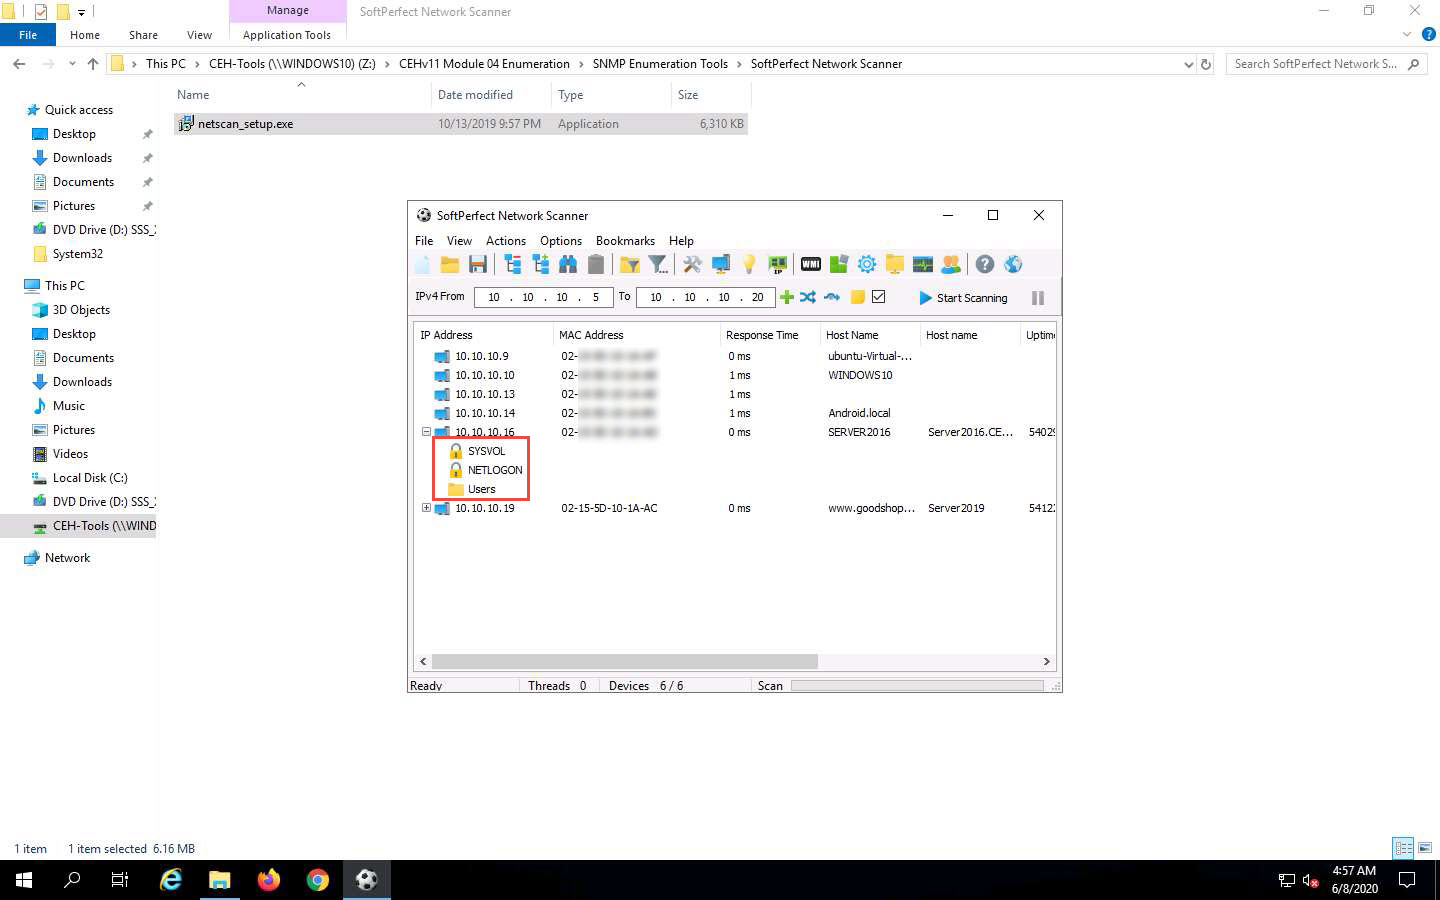Pause scanning with the pause button
Image resolution: width=1440 pixels, height=900 pixels.
[x=1038, y=298]
